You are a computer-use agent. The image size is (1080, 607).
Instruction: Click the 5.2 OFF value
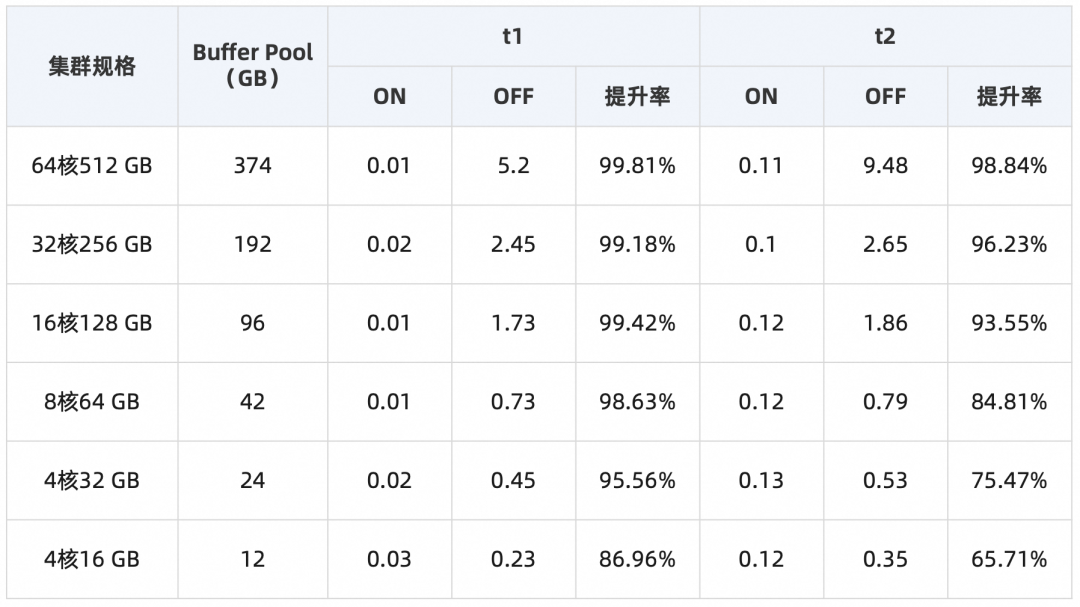tap(513, 165)
